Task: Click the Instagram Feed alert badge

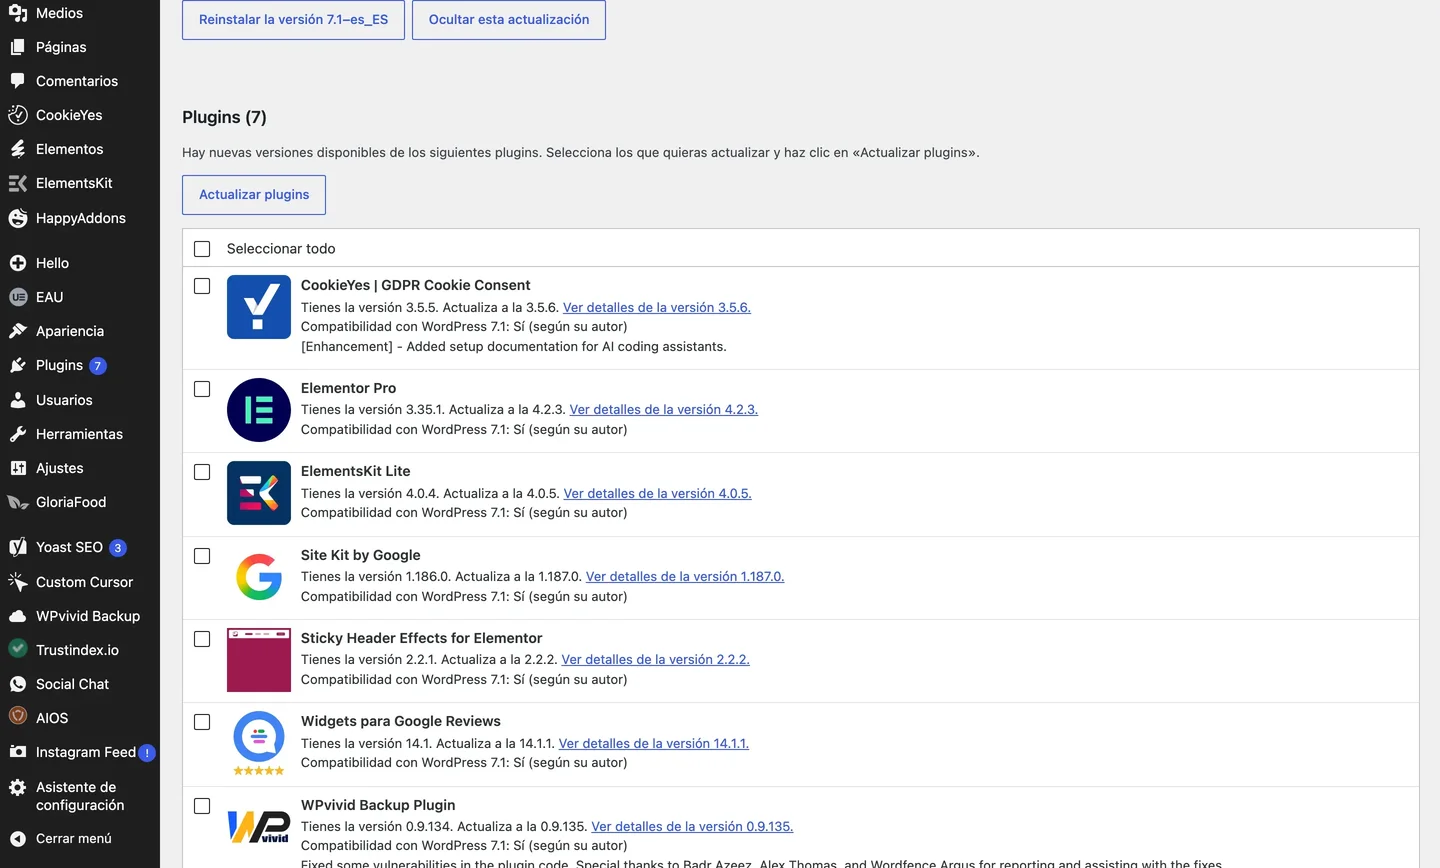Action: click(x=147, y=753)
